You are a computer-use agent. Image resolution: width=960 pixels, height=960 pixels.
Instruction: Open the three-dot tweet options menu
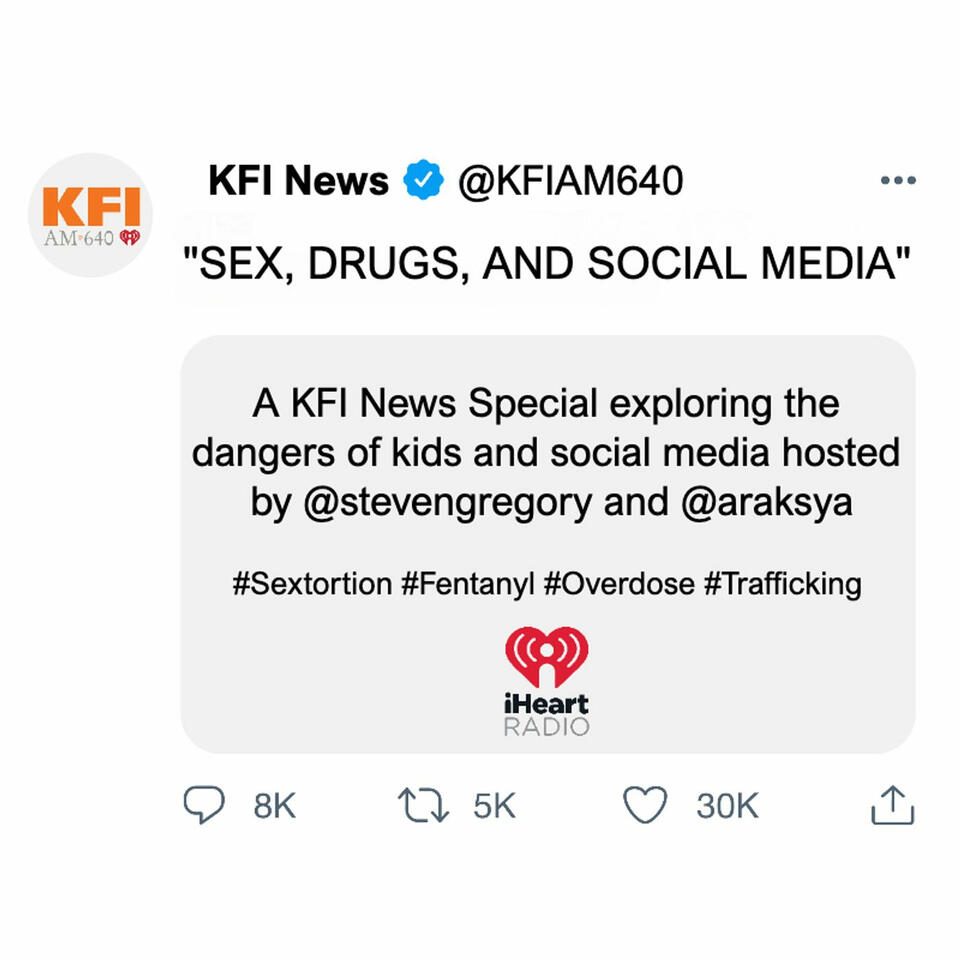(899, 178)
